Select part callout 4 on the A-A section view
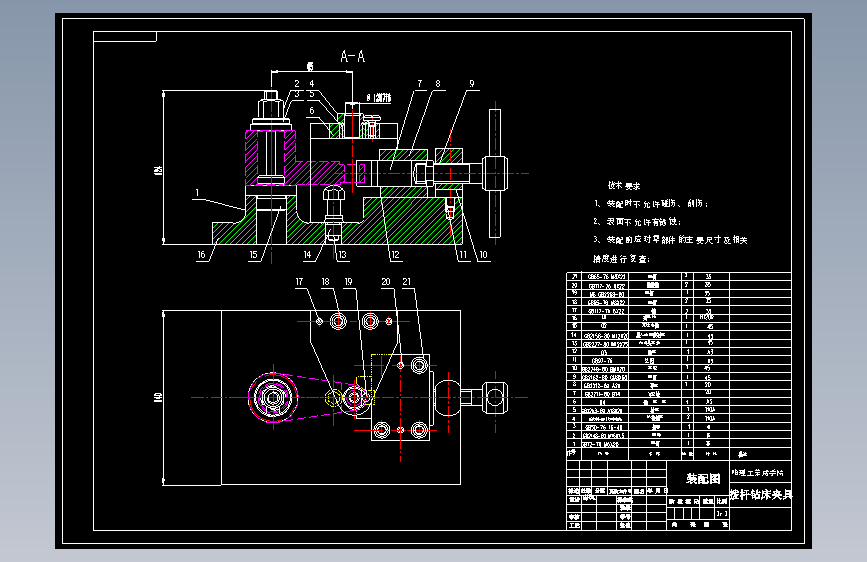The image size is (867, 562). pyautogui.click(x=312, y=84)
